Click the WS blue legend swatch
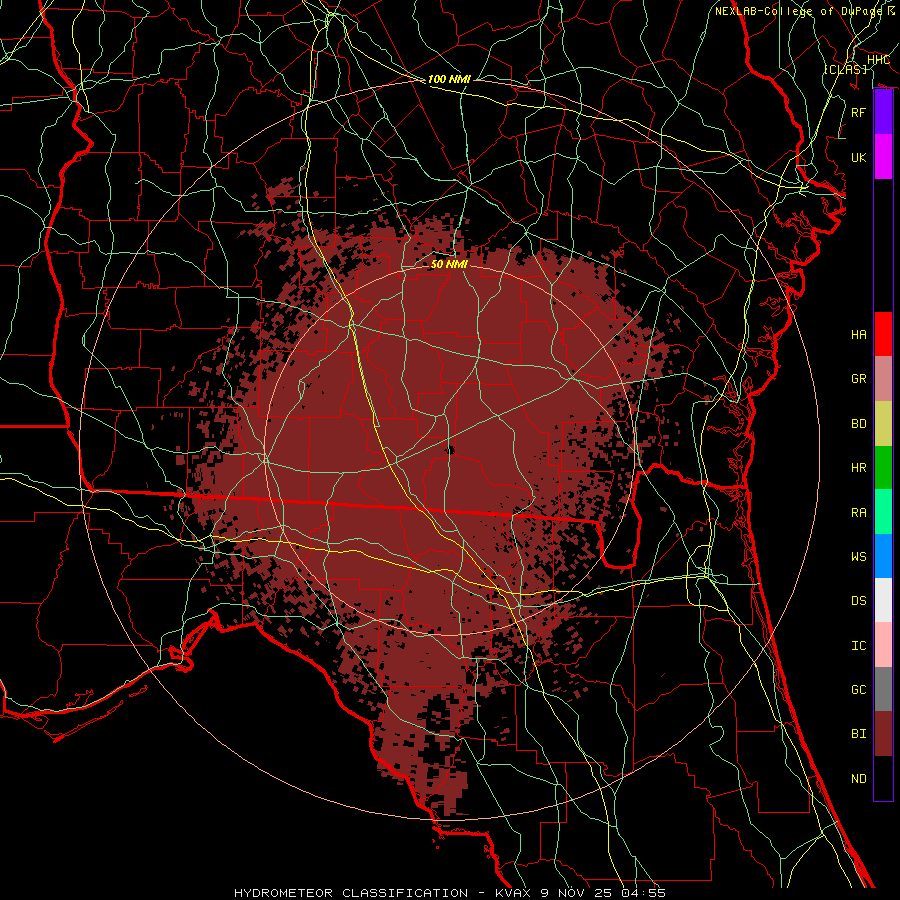Viewport: 900px width, 900px height. tap(883, 556)
